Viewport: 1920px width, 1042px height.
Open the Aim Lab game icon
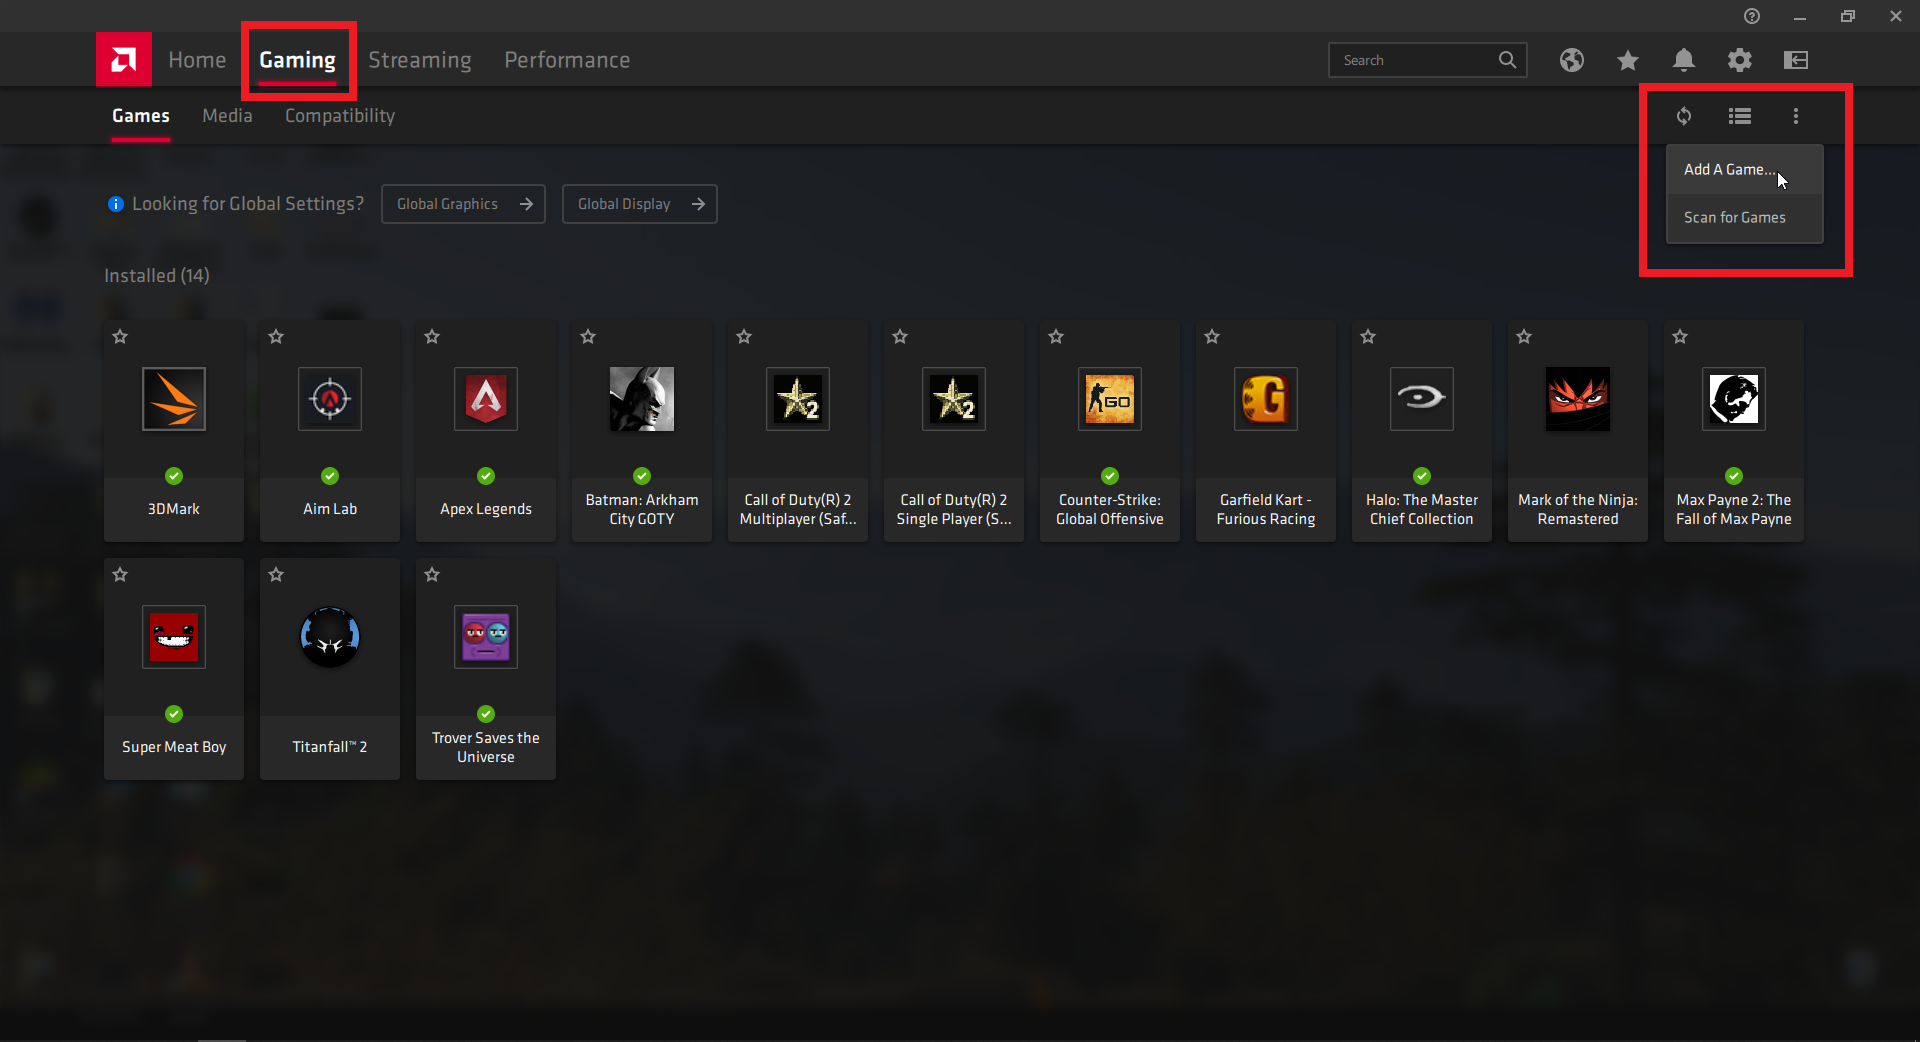click(x=330, y=399)
